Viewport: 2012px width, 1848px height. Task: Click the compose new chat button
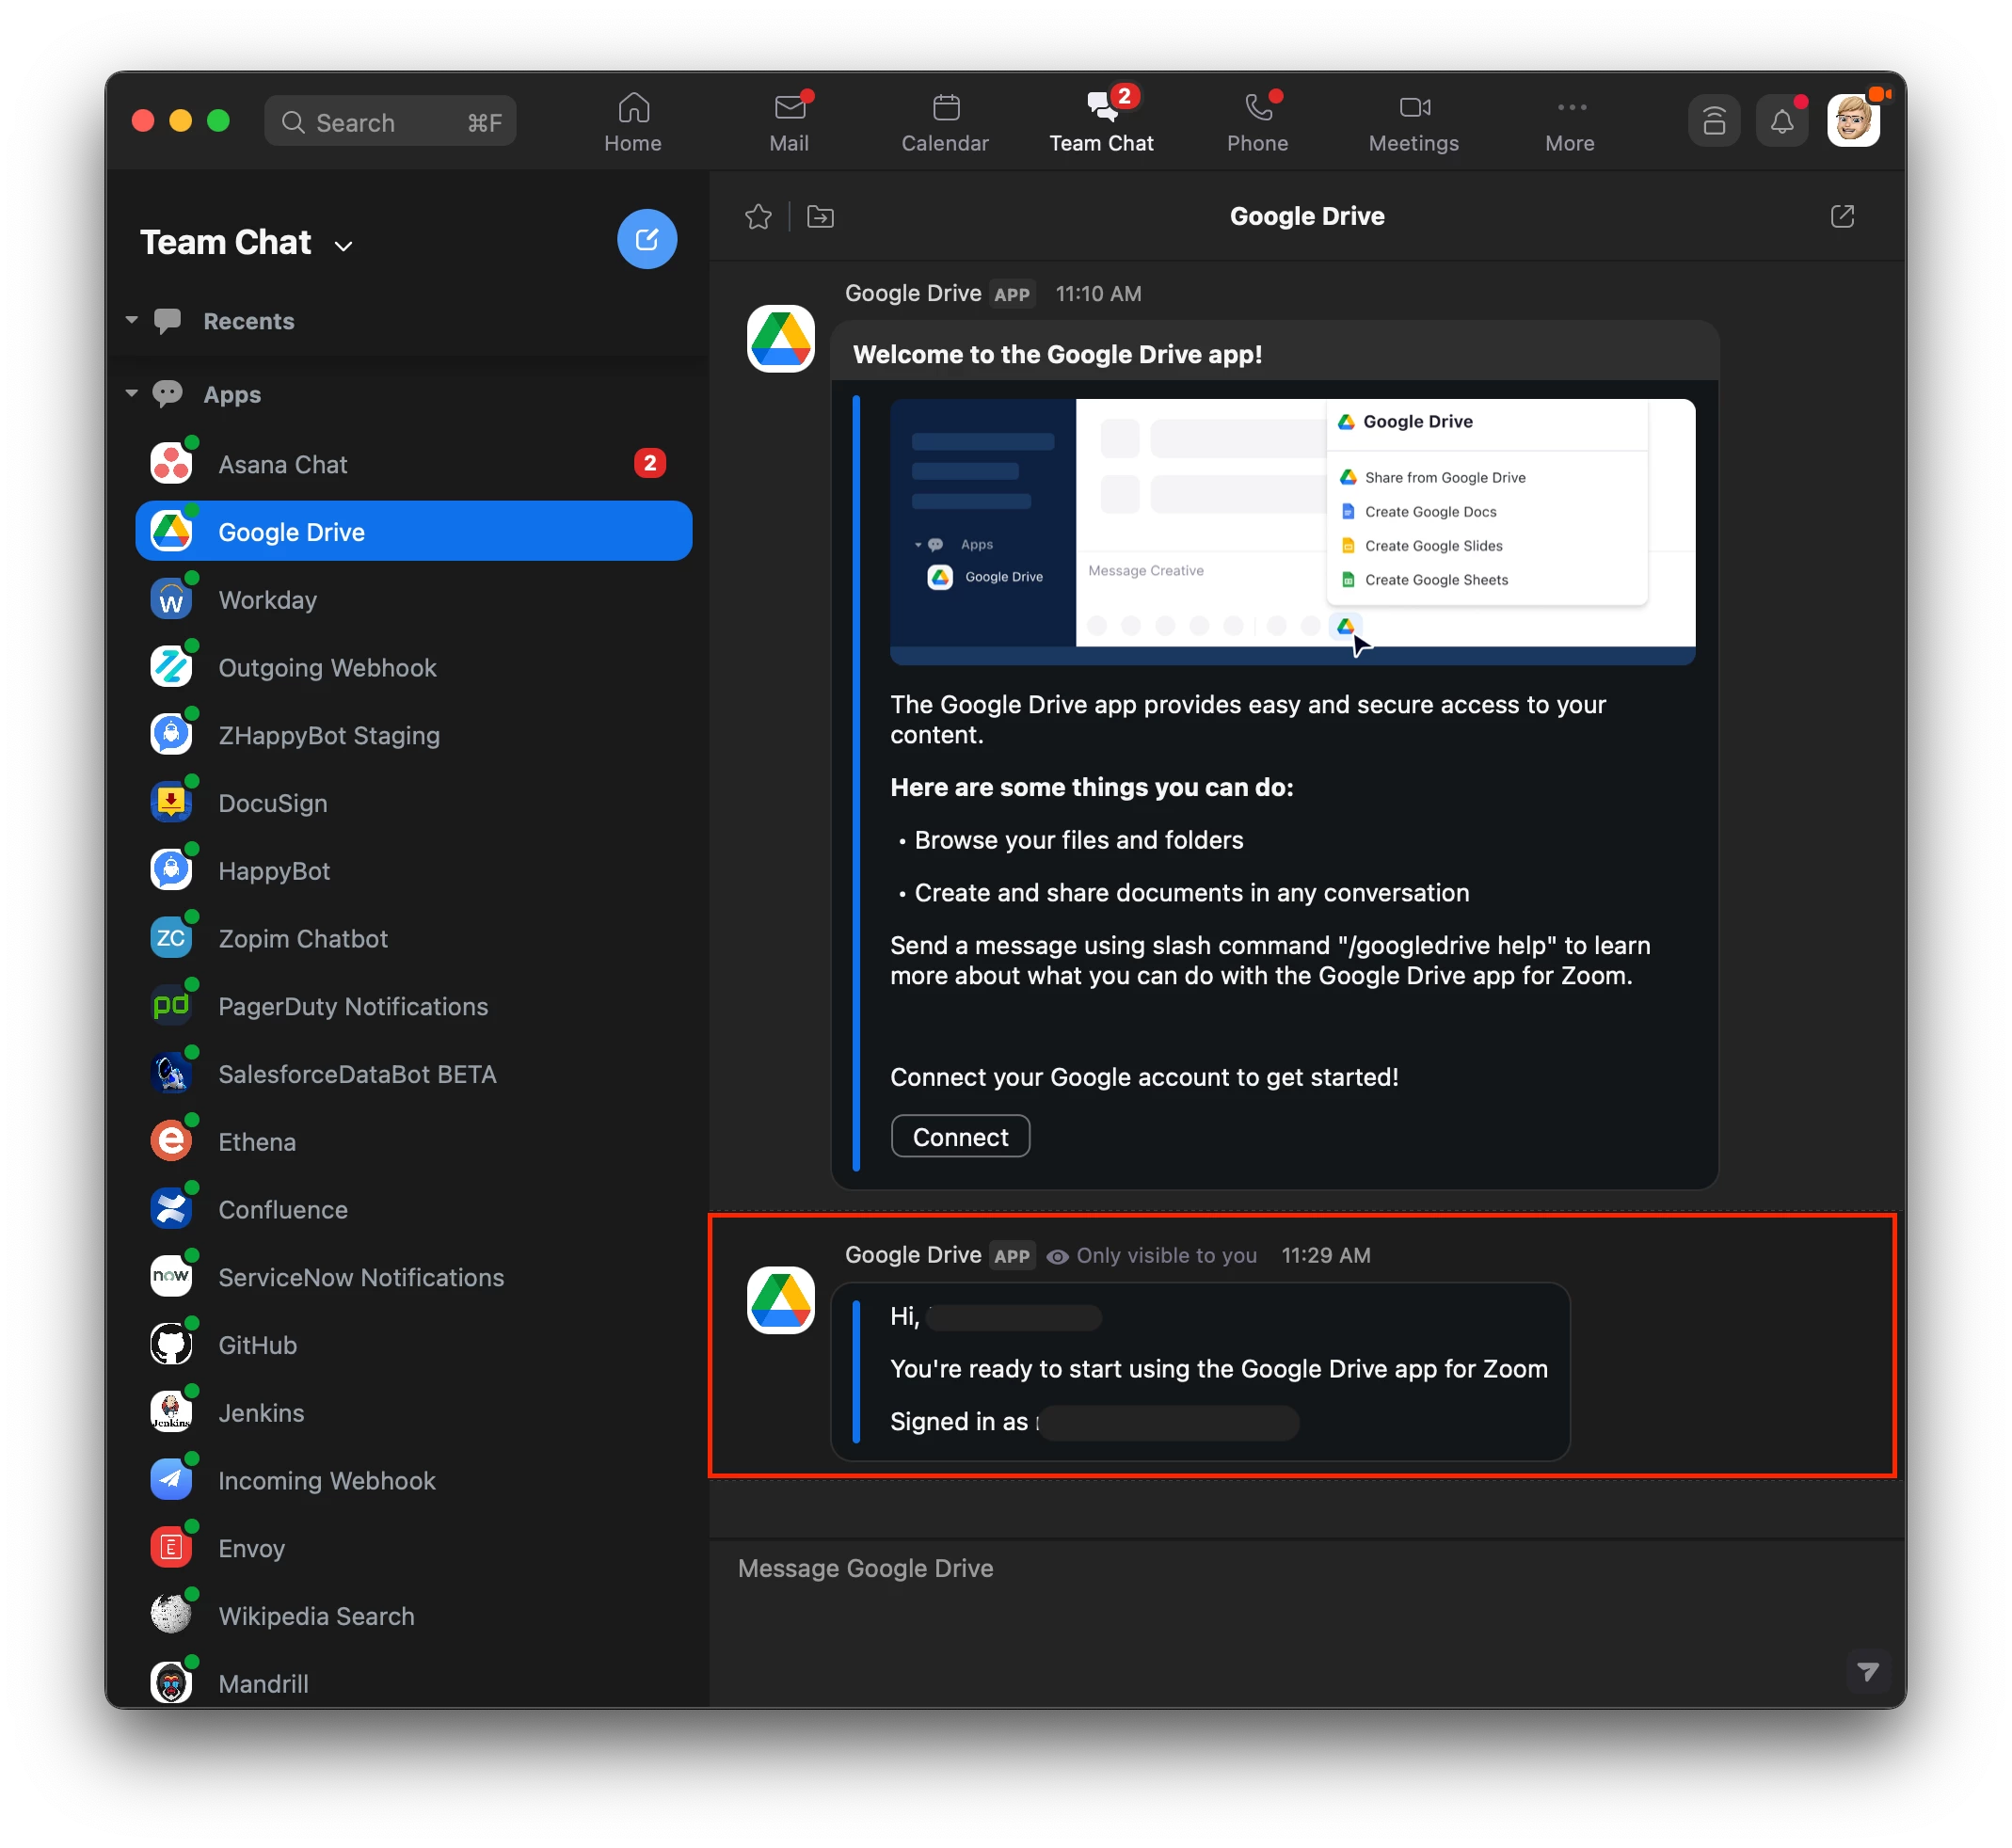point(646,239)
